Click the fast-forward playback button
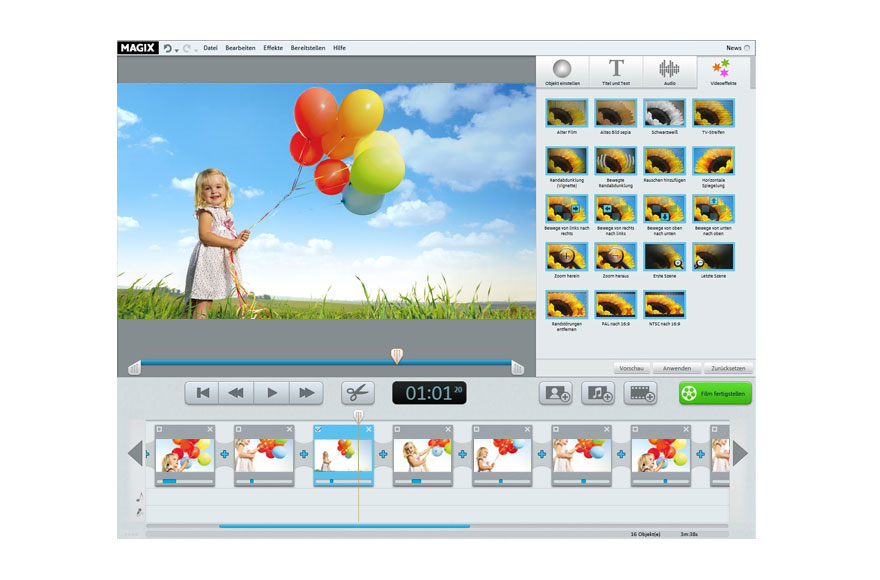Screen dimensions: 880x580 (306, 392)
